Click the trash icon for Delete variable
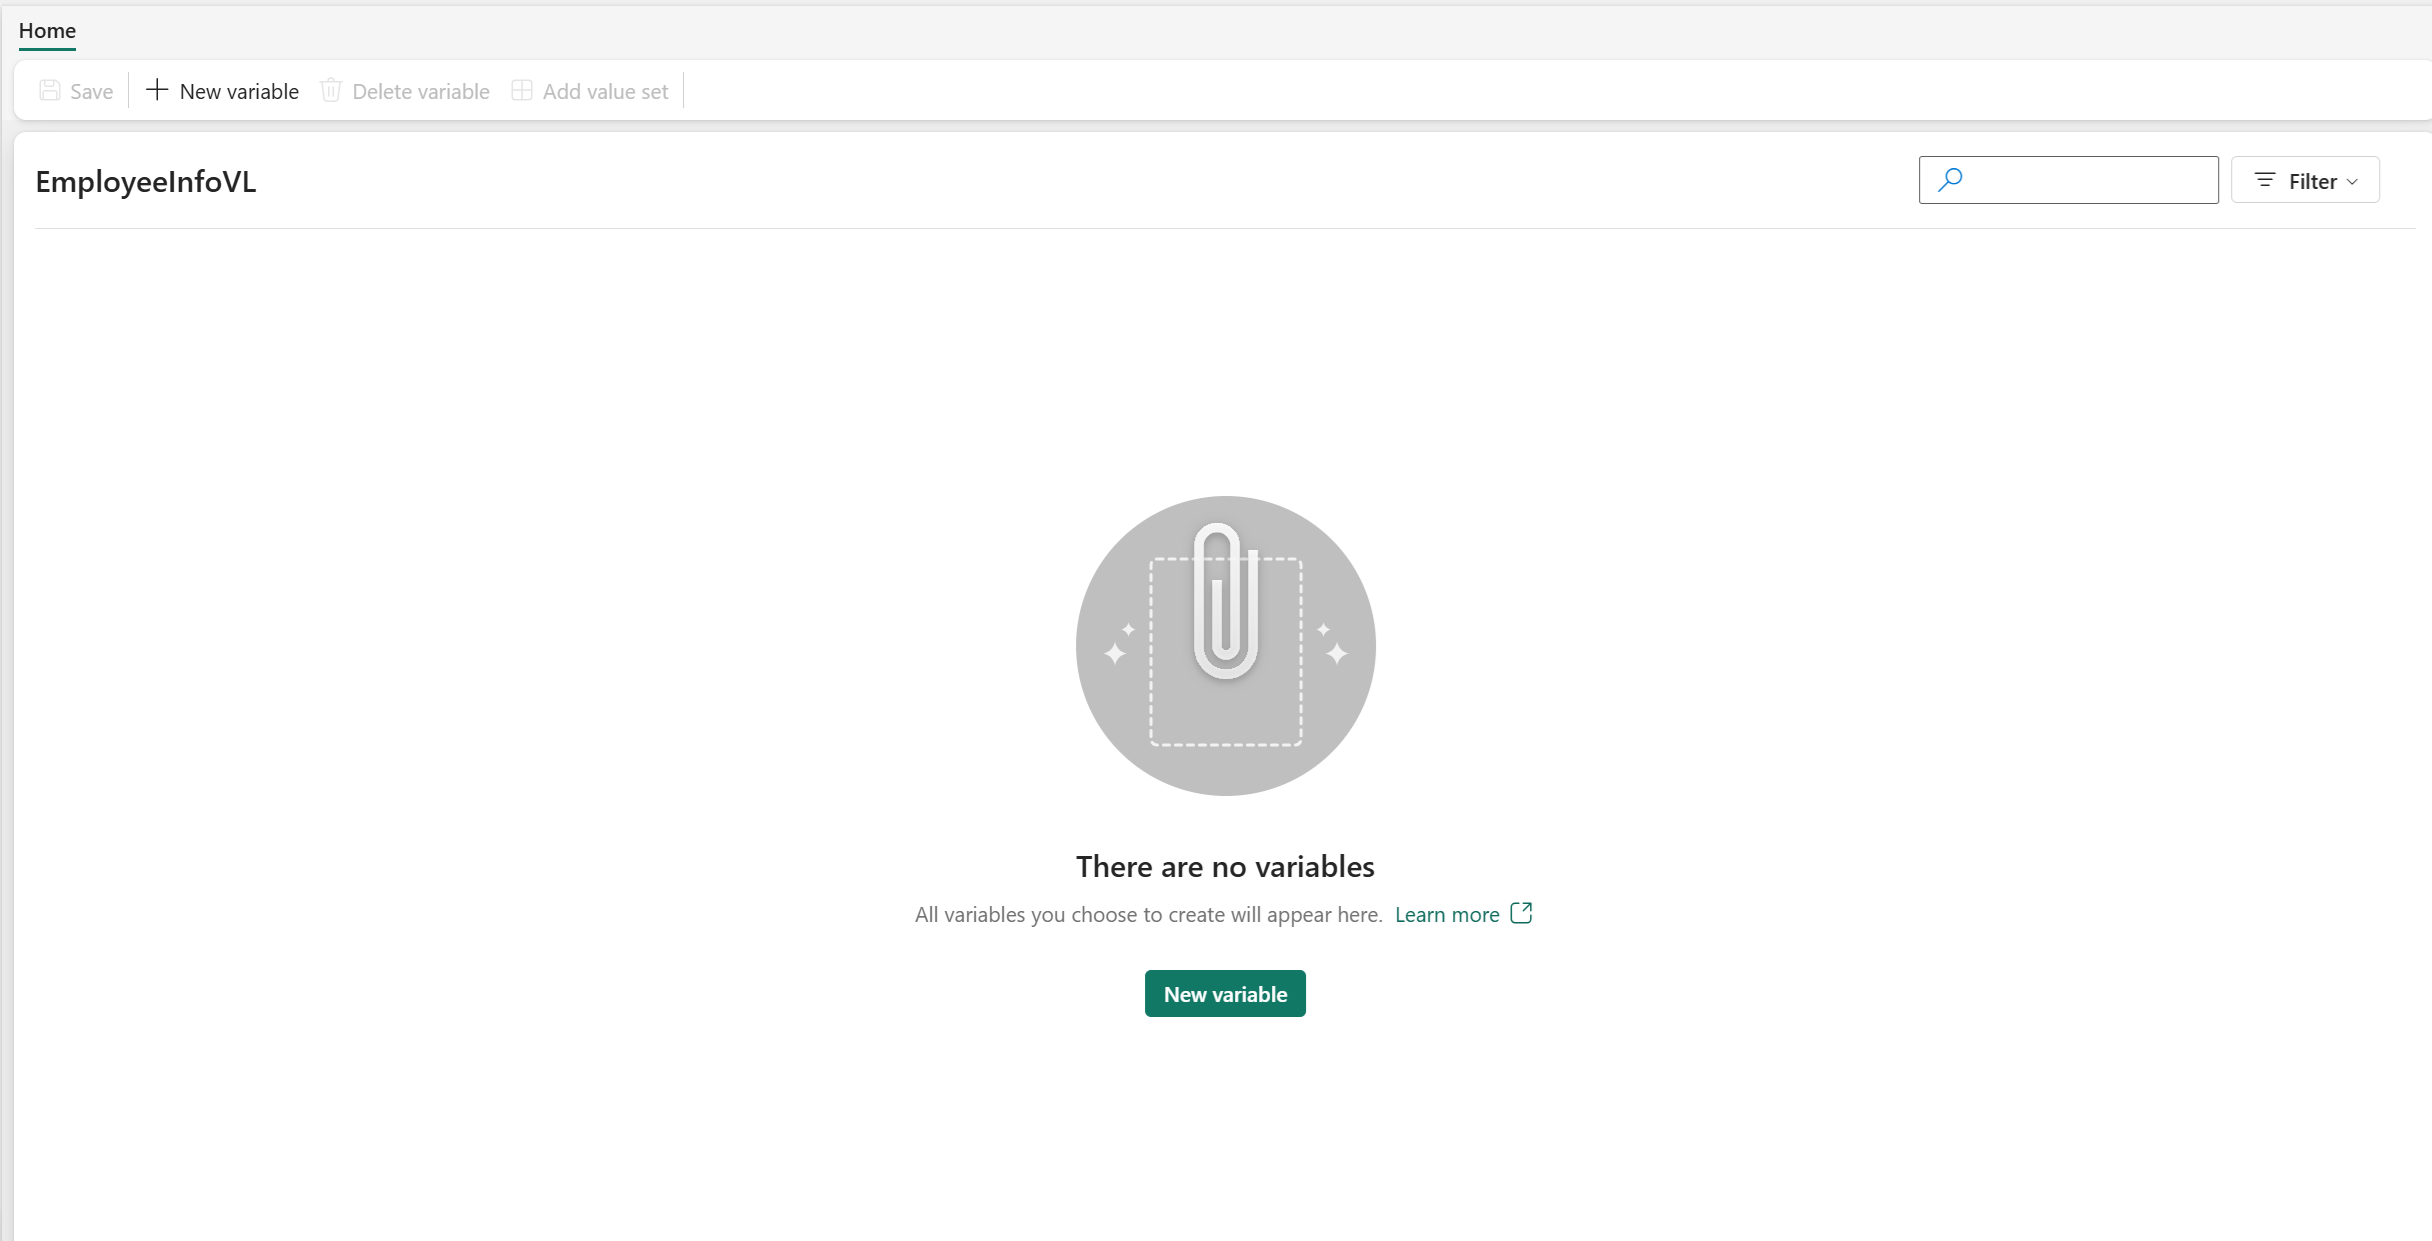 coord(331,90)
